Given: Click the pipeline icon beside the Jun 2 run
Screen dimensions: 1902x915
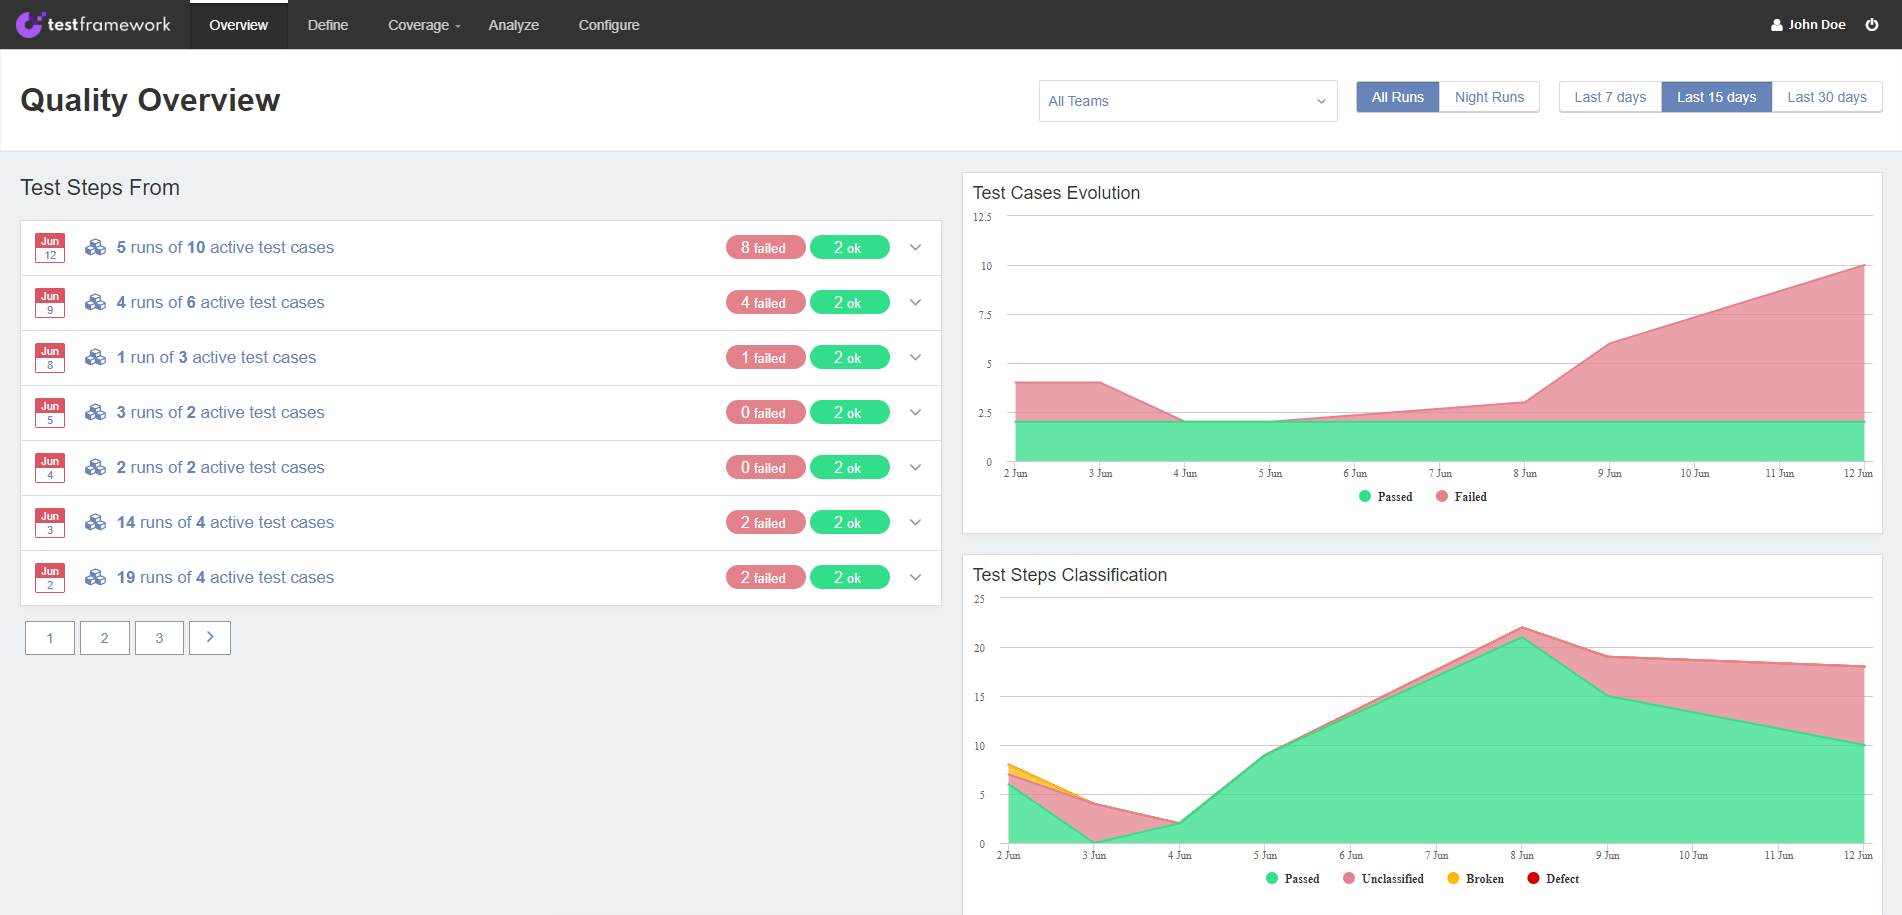Looking at the screenshot, I should coord(95,577).
